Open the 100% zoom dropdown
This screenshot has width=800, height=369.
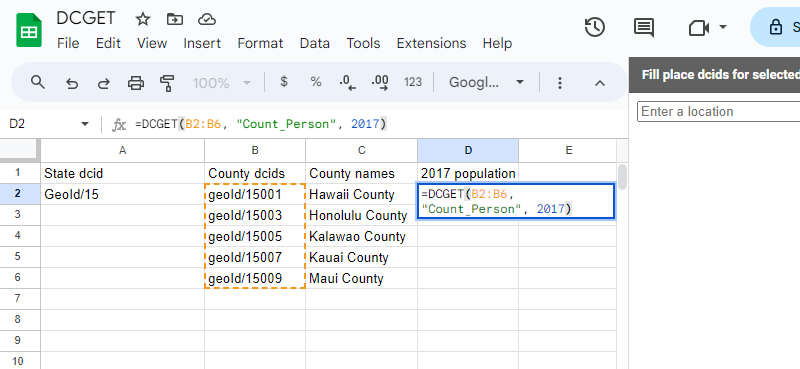point(222,83)
